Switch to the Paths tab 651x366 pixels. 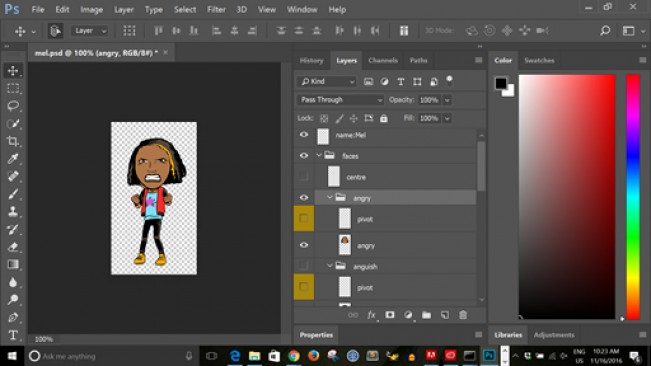tap(418, 61)
